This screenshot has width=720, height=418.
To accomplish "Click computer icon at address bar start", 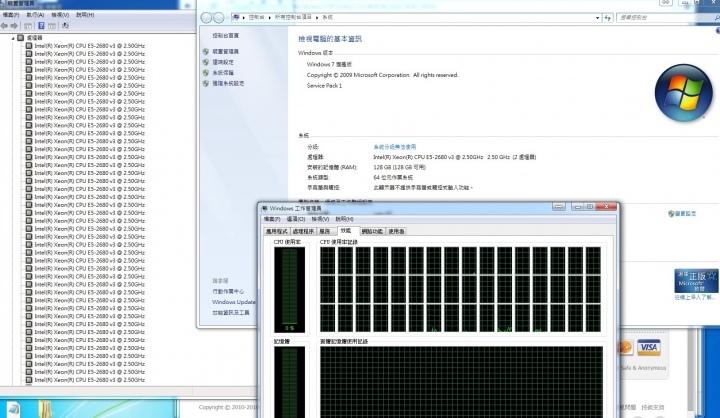I will [x=236, y=17].
